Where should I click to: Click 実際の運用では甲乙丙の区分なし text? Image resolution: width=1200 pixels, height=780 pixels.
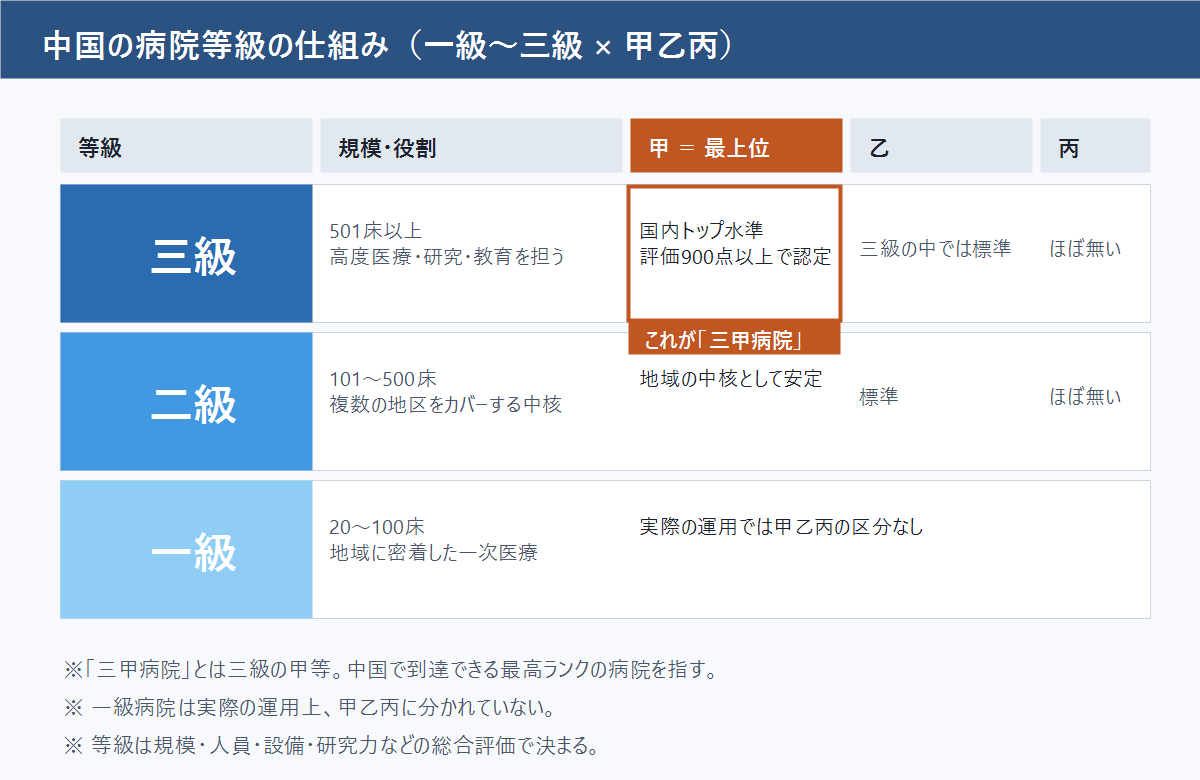(x=781, y=527)
